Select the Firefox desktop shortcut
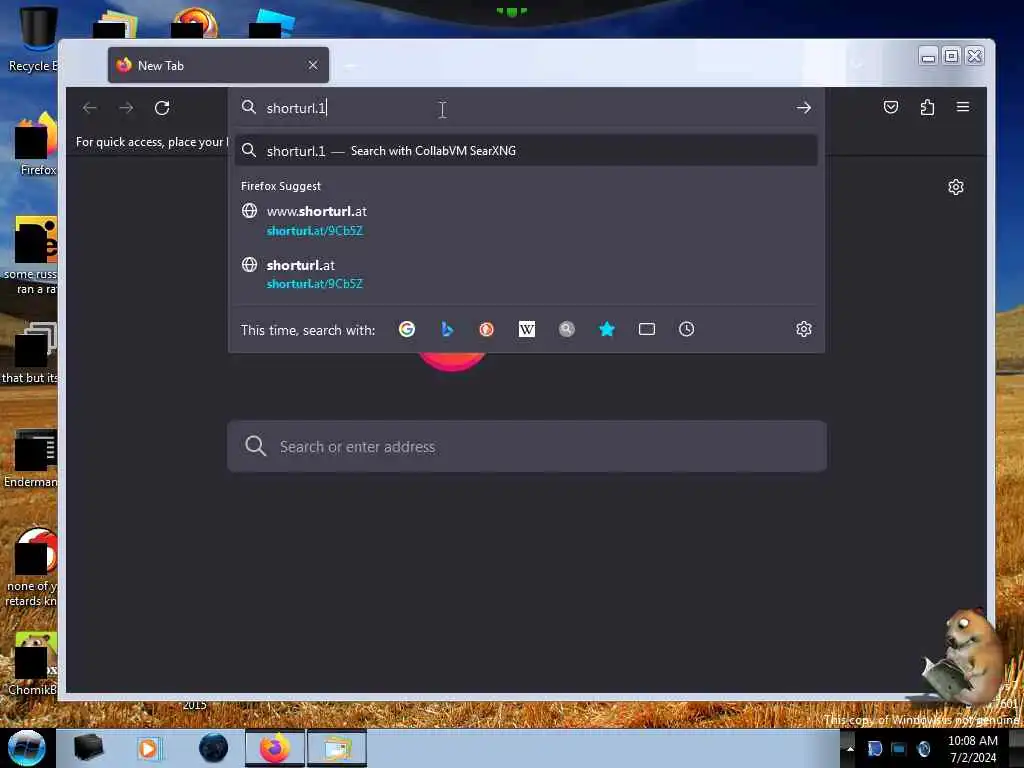1024x768 pixels. (36, 145)
